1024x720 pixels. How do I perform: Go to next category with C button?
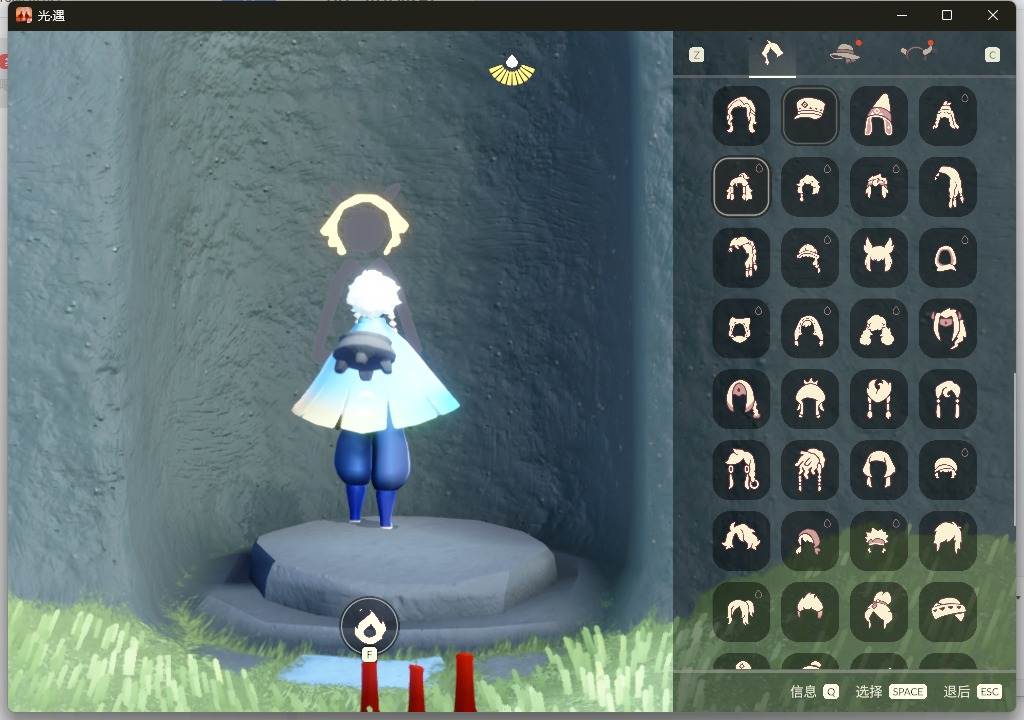(x=992, y=55)
